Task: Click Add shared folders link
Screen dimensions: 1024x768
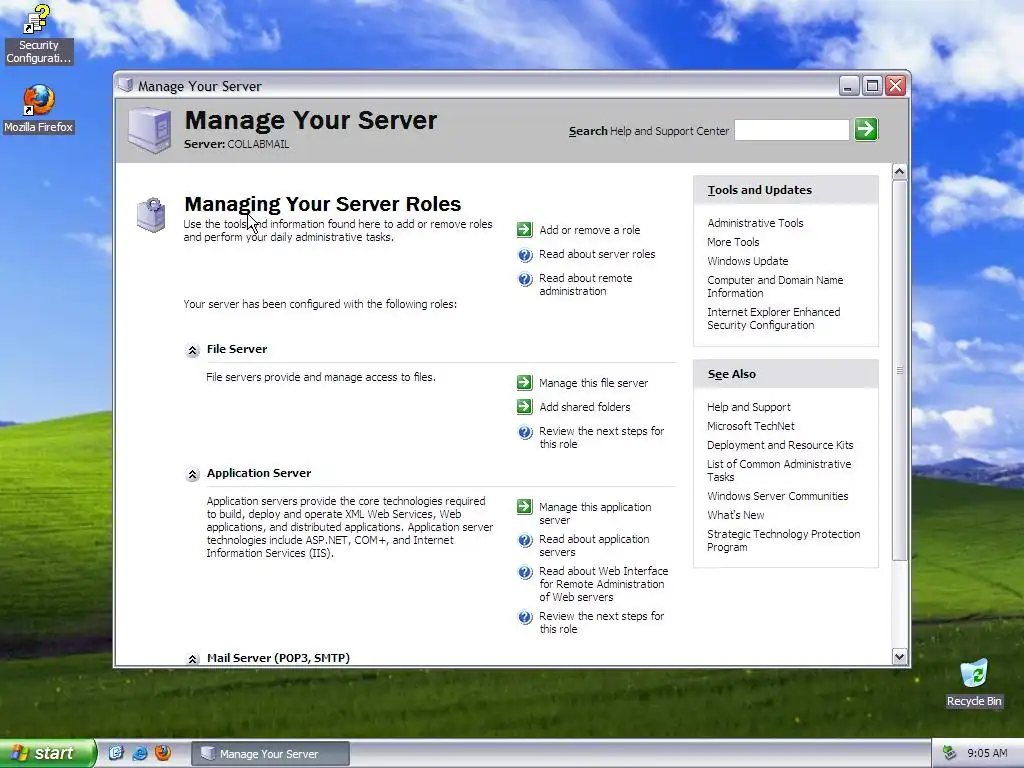Action: [x=584, y=407]
